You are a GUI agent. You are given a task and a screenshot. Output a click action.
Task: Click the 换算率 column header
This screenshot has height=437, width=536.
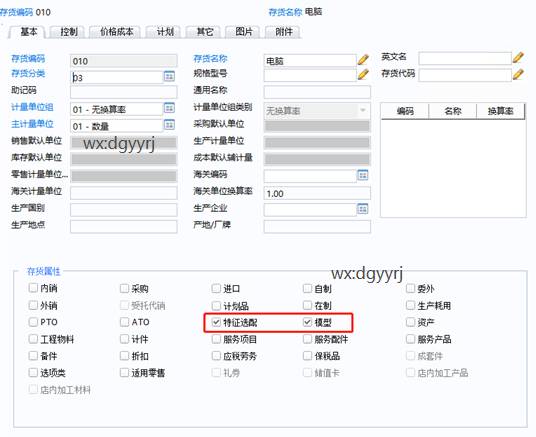[x=500, y=111]
